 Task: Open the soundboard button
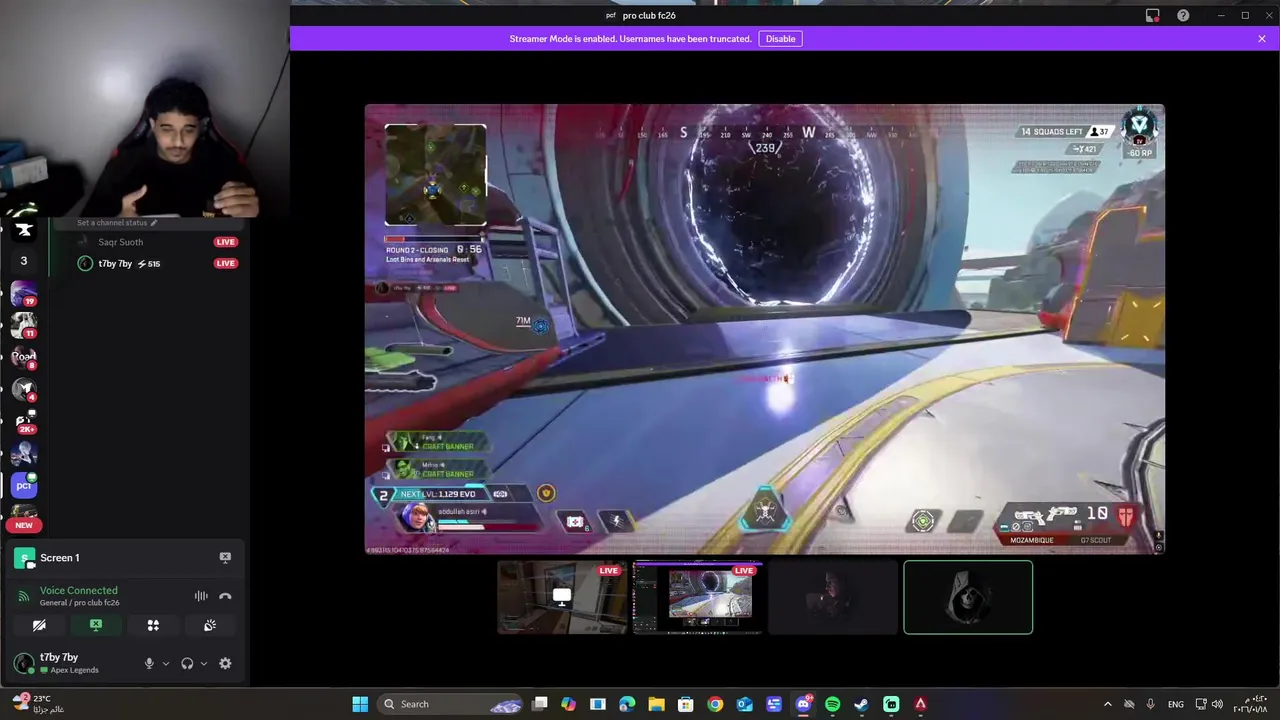click(x=210, y=625)
